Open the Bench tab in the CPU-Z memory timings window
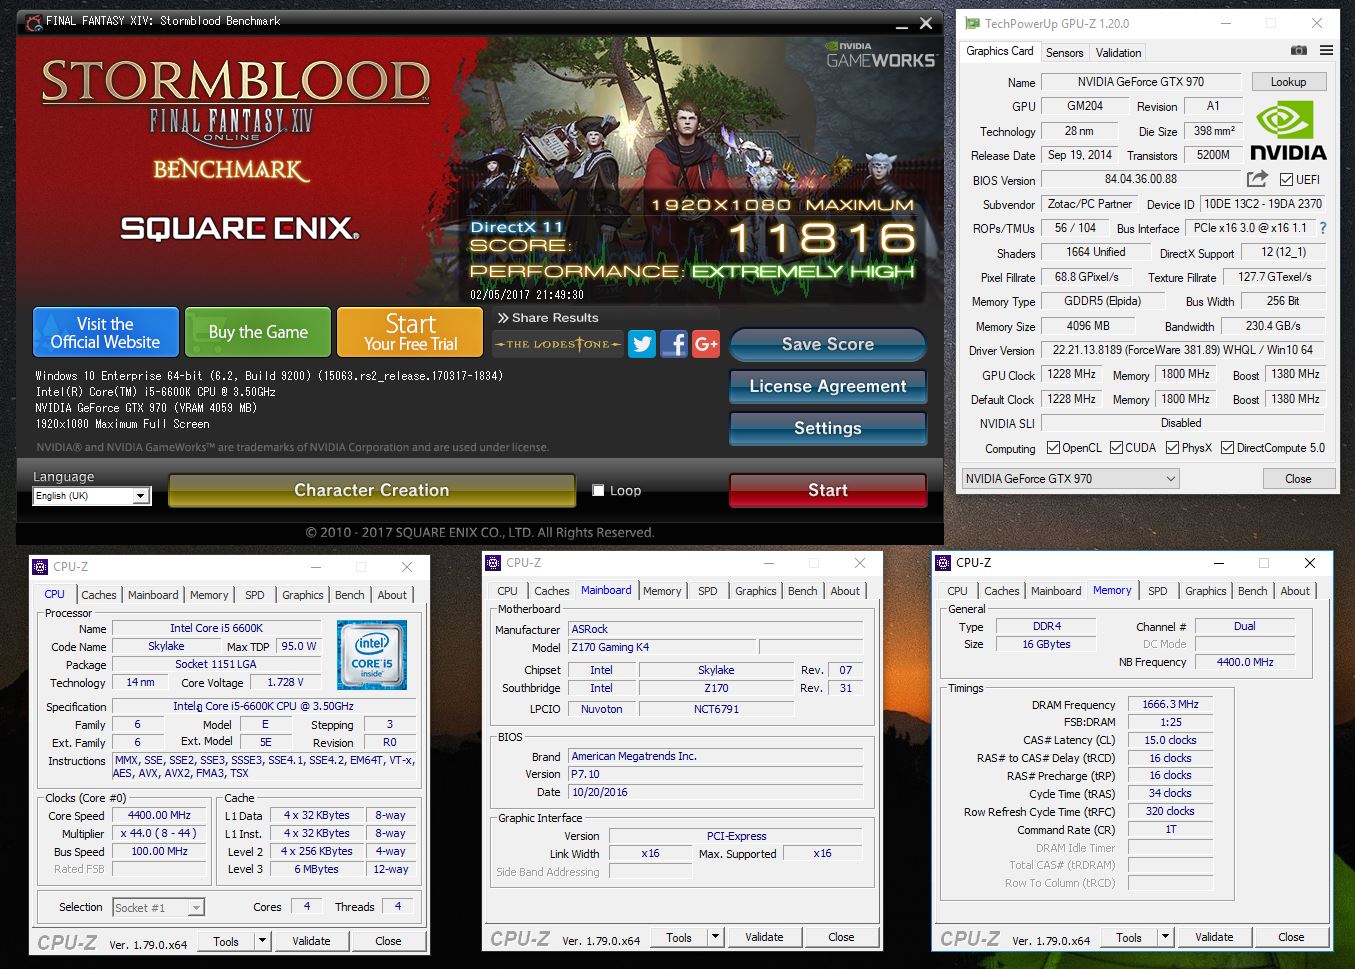1355x969 pixels. pos(1252,591)
